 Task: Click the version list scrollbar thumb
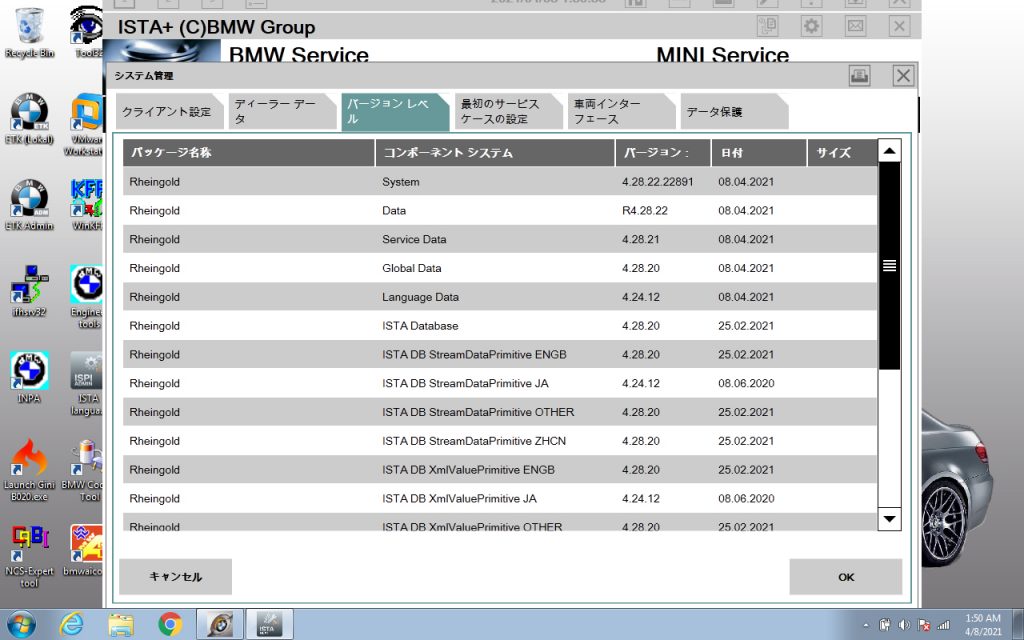click(x=889, y=266)
